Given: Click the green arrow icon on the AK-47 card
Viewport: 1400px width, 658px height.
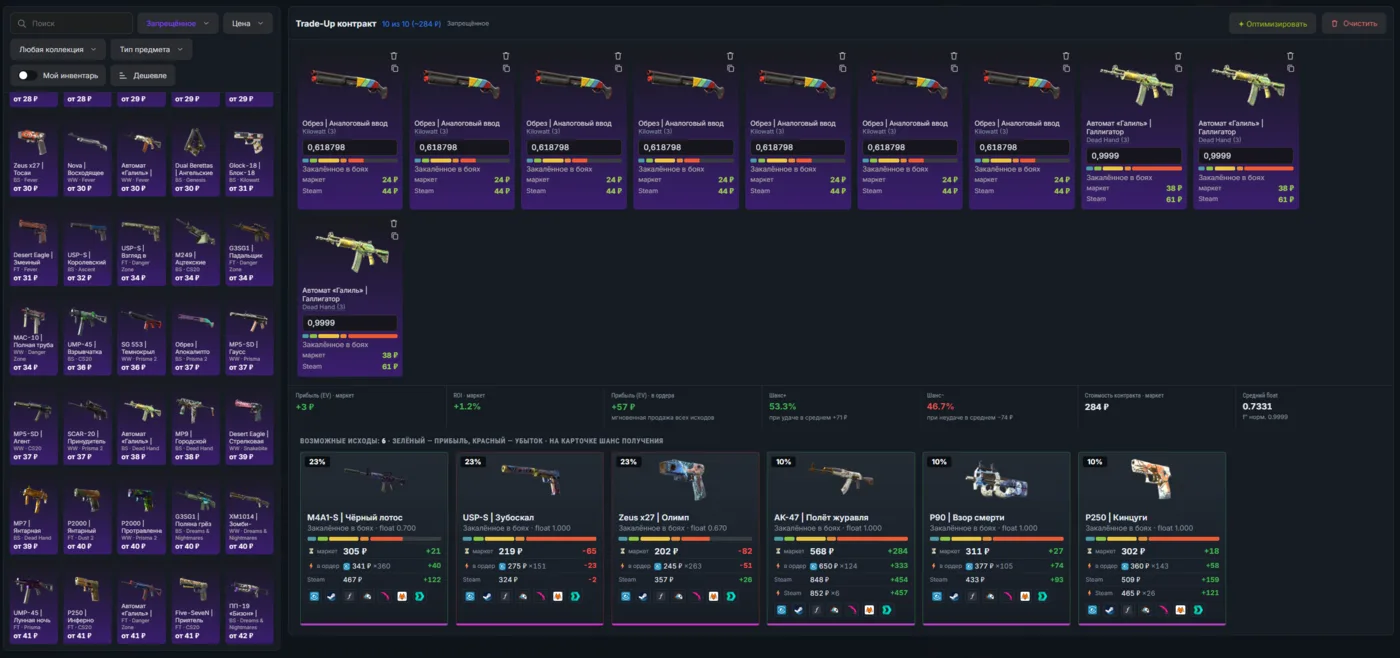Looking at the screenshot, I should click(886, 609).
